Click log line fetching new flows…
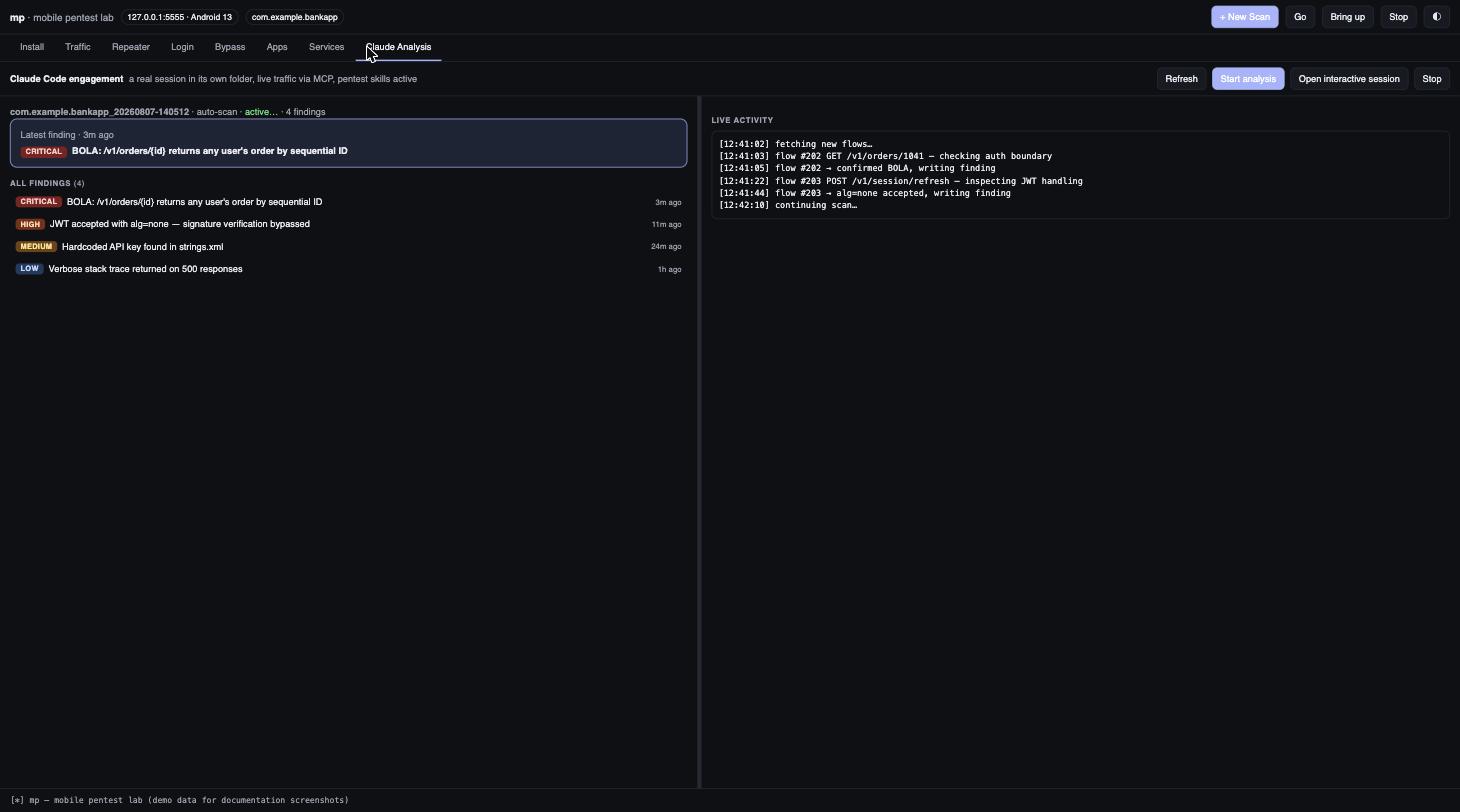 tap(795, 144)
